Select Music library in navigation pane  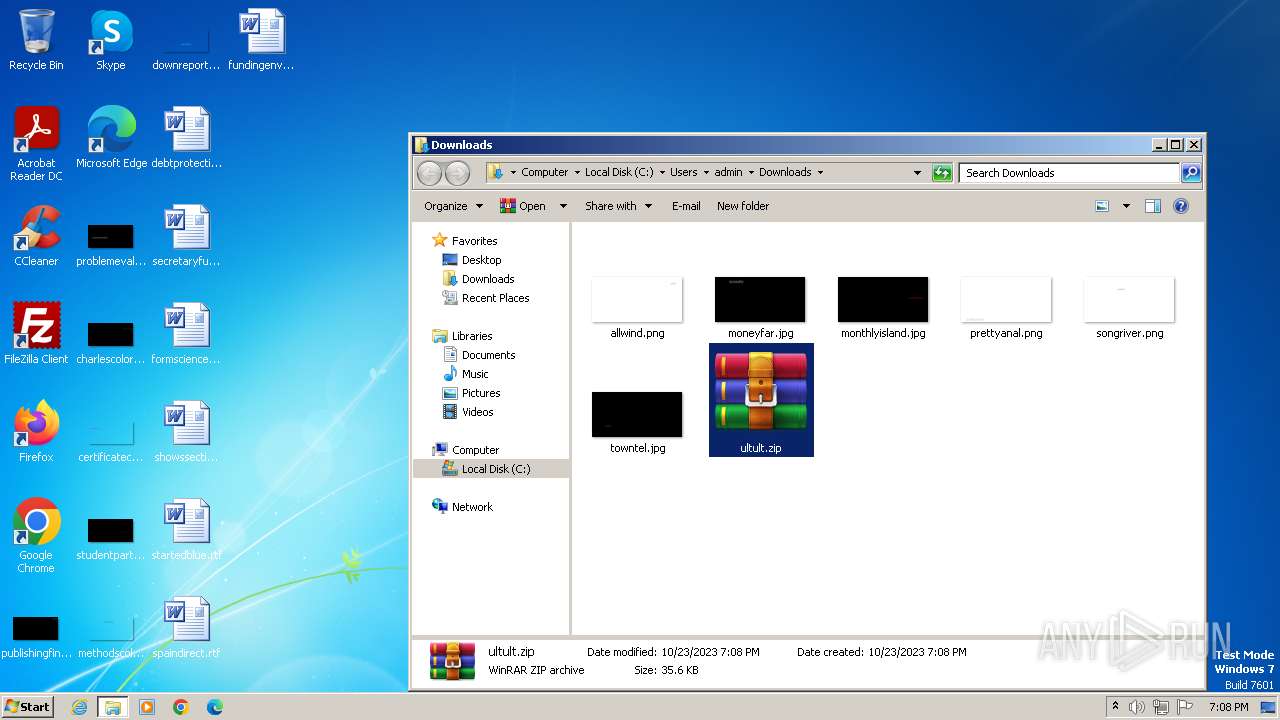(x=465, y=374)
